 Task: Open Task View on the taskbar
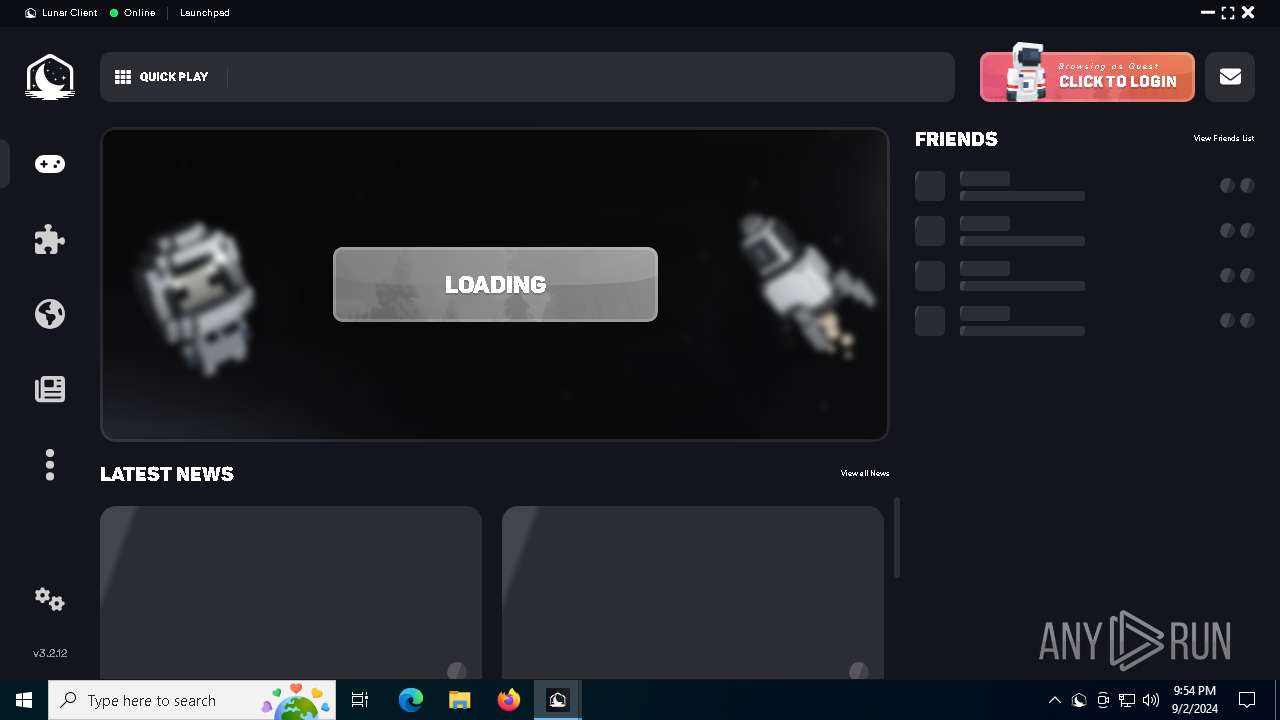coord(360,700)
